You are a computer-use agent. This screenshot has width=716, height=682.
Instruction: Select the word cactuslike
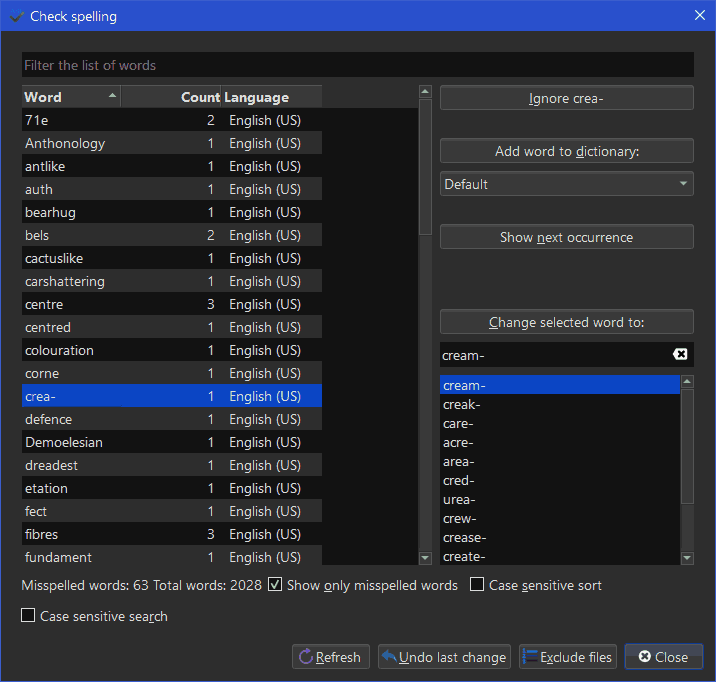point(172,258)
